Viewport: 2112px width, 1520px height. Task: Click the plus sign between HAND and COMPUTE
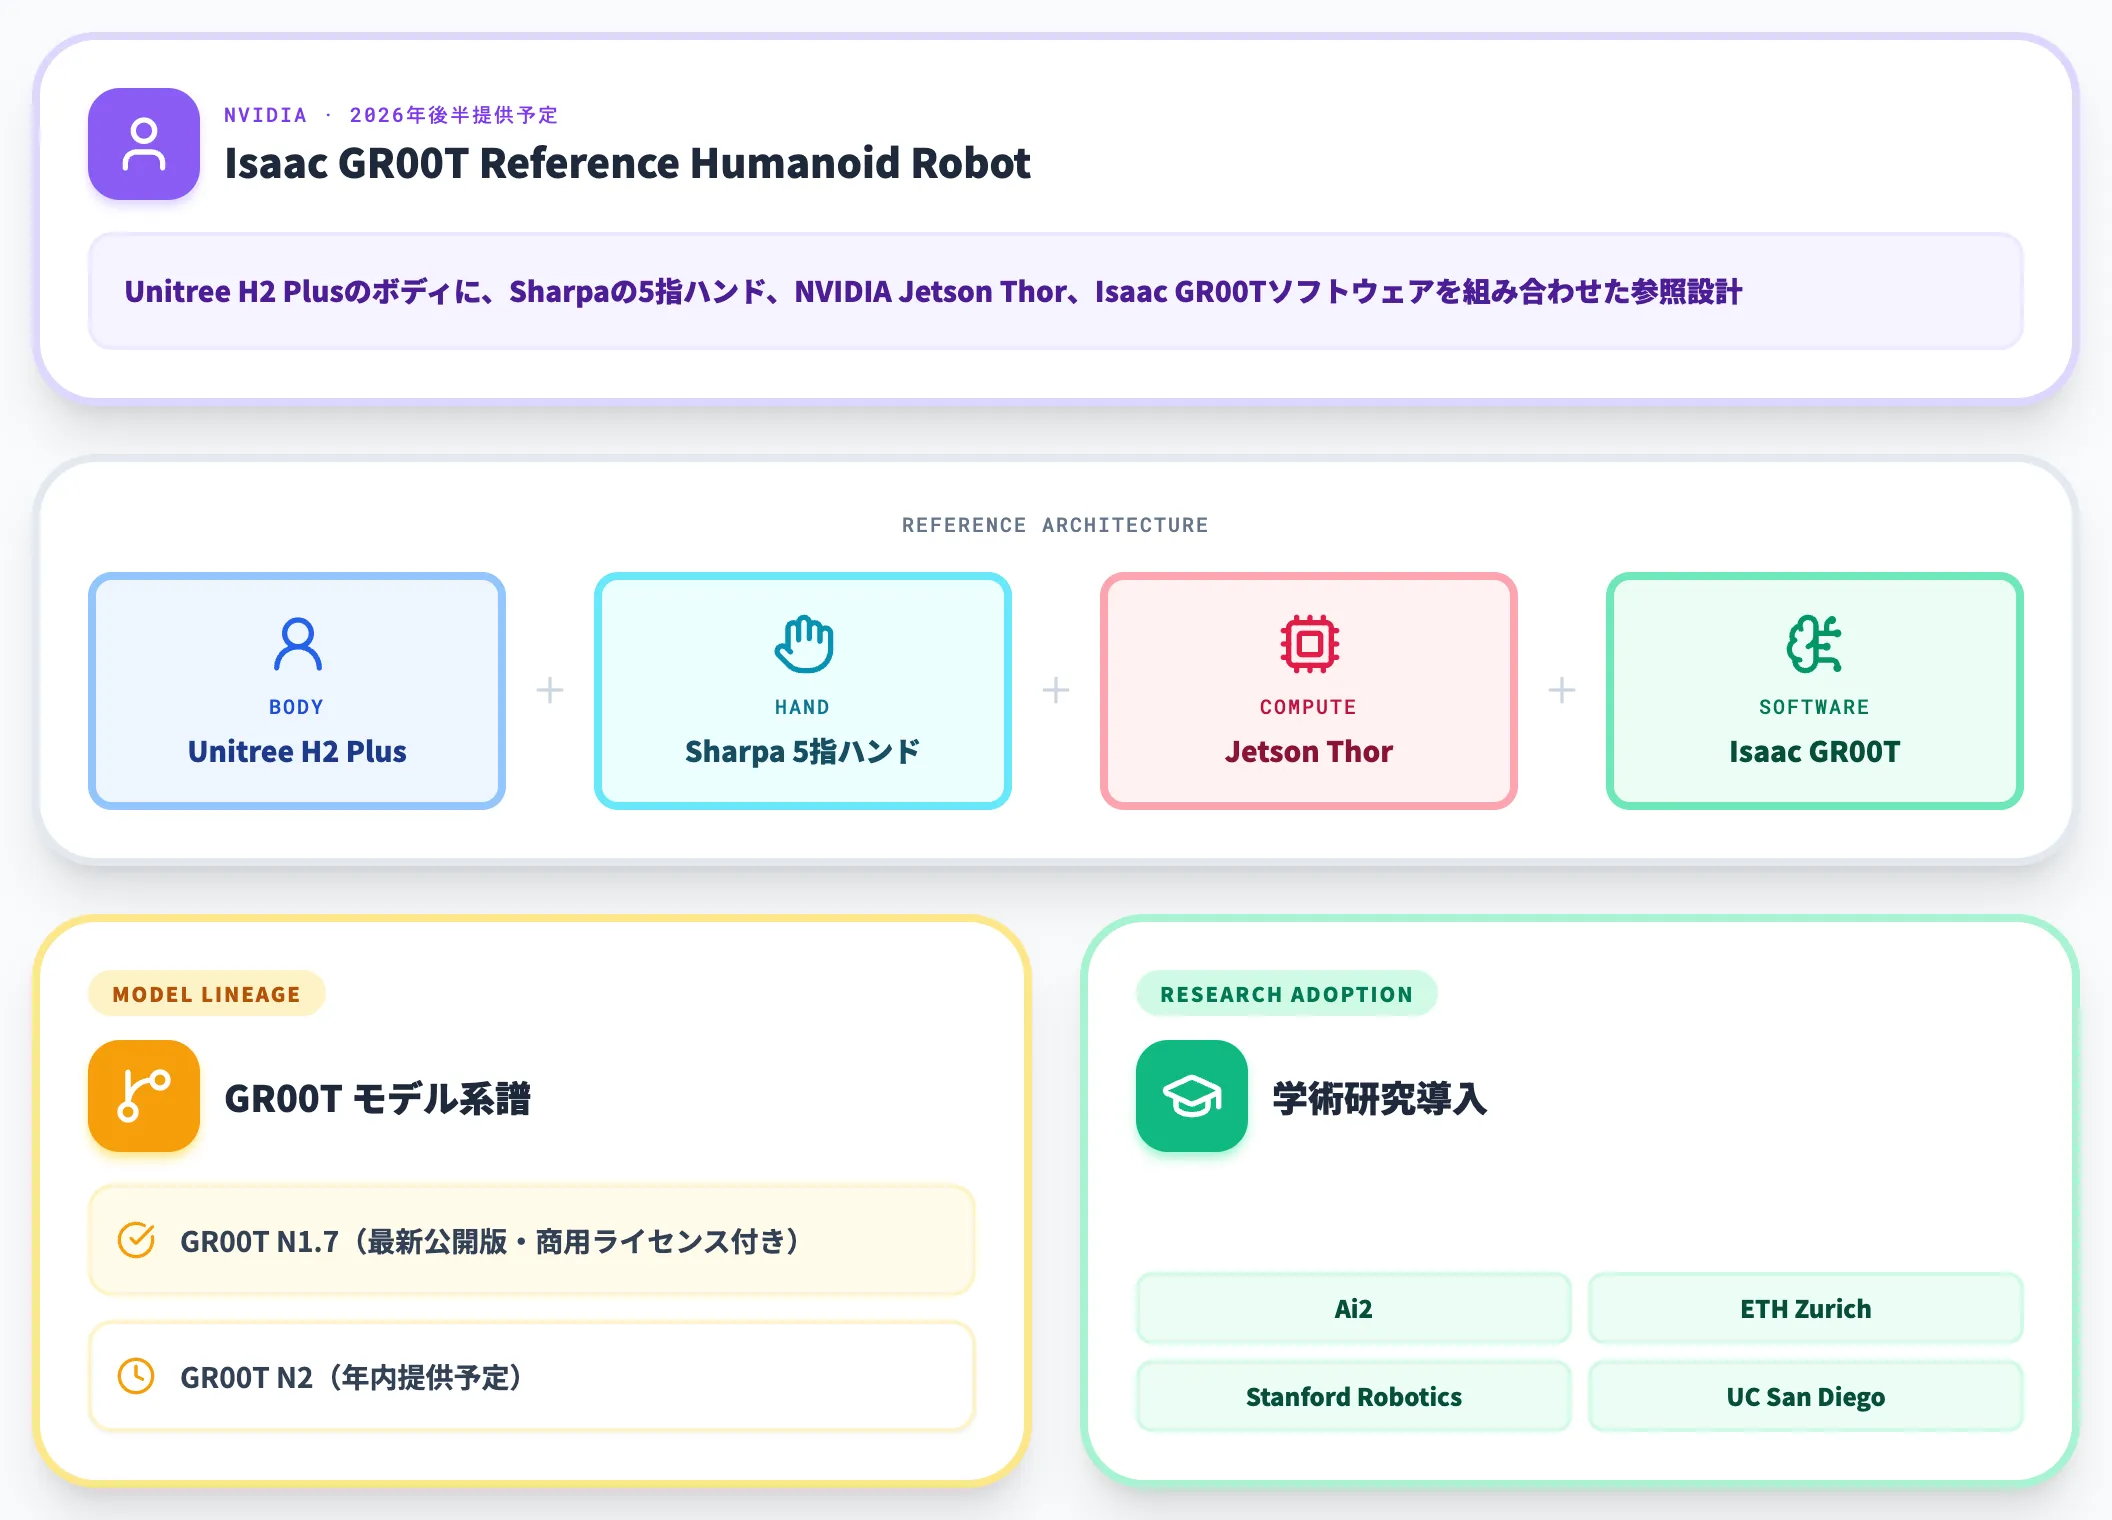[x=1056, y=690]
